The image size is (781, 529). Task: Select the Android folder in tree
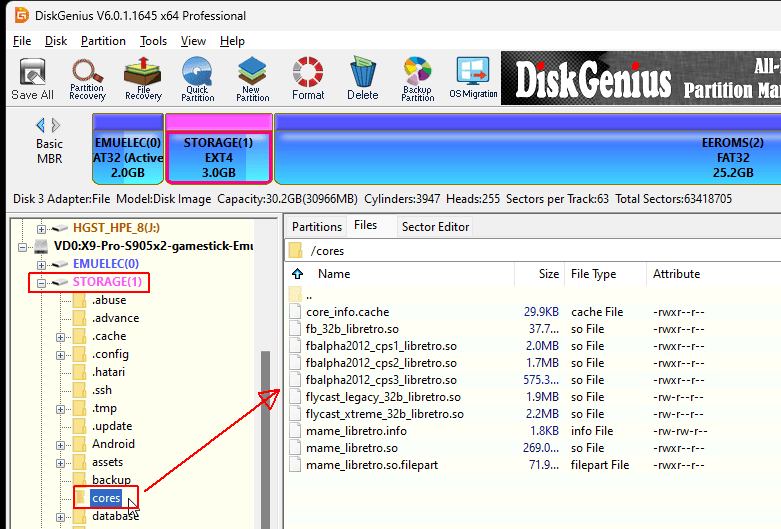[x=113, y=444]
